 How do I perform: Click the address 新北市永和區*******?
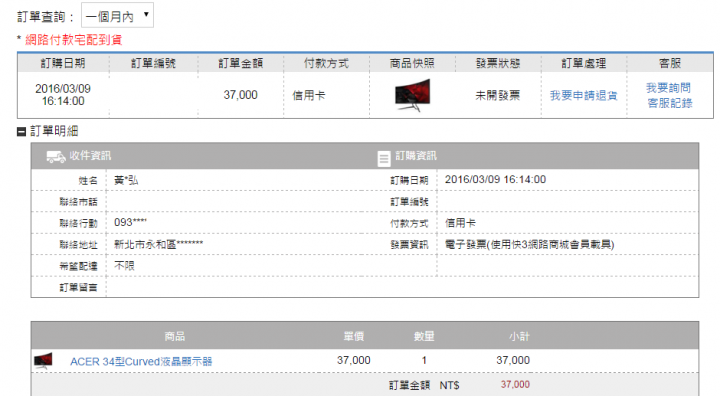158,244
